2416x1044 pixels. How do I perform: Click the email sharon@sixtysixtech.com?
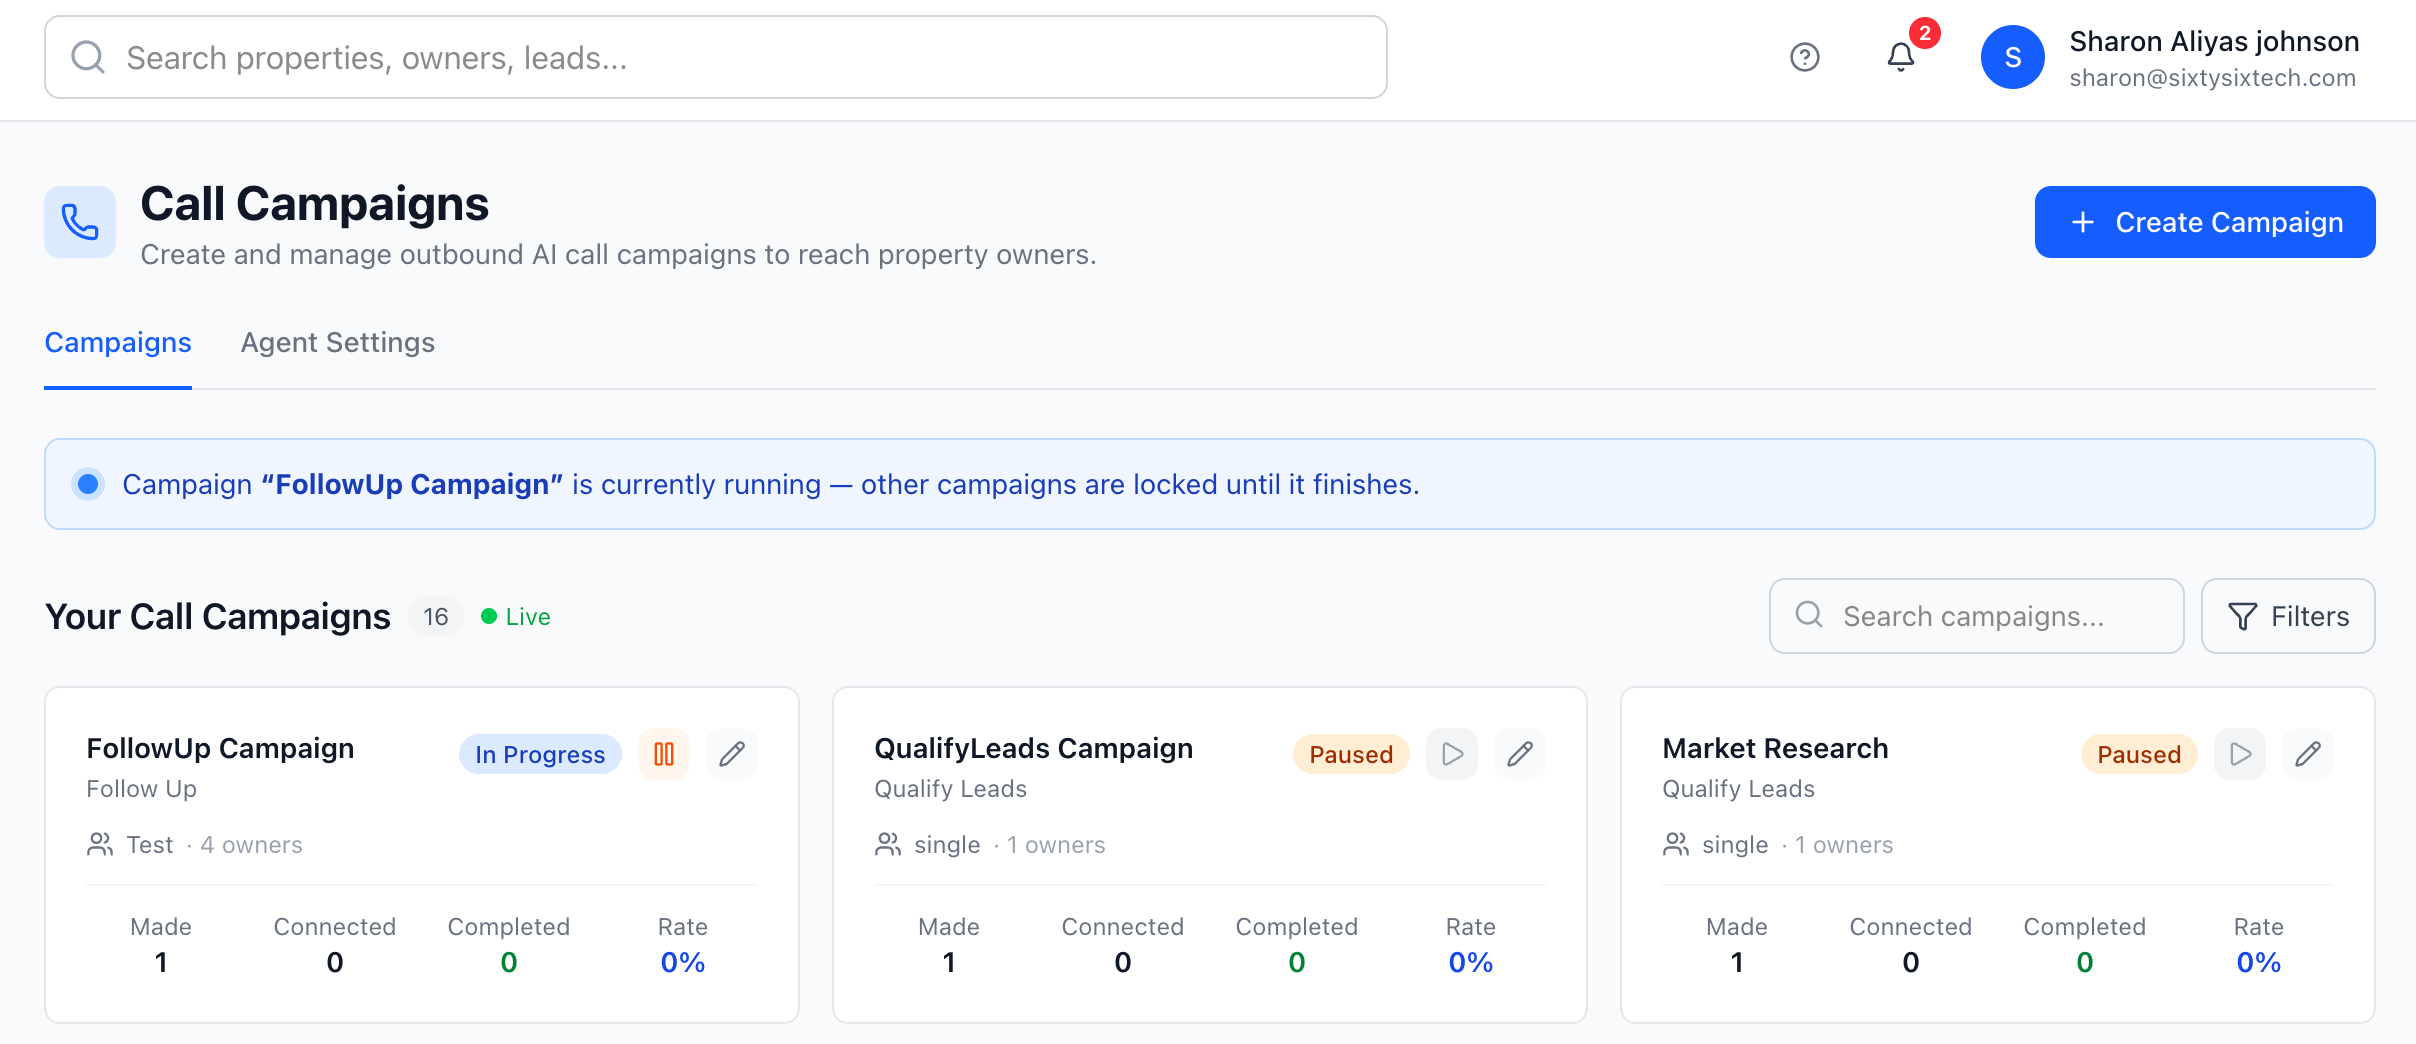coord(2213,78)
